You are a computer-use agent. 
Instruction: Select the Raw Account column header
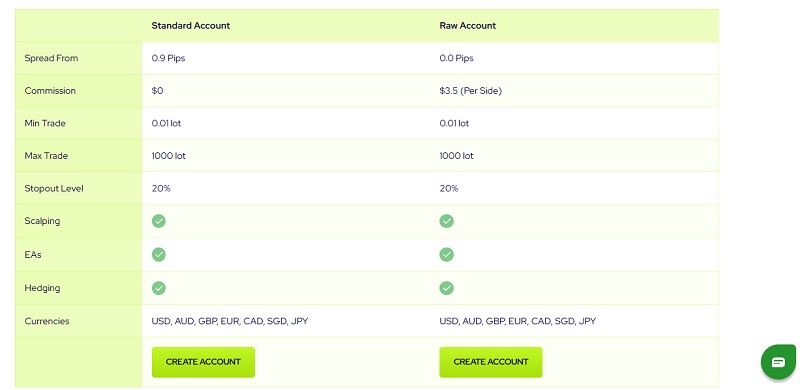(x=468, y=26)
